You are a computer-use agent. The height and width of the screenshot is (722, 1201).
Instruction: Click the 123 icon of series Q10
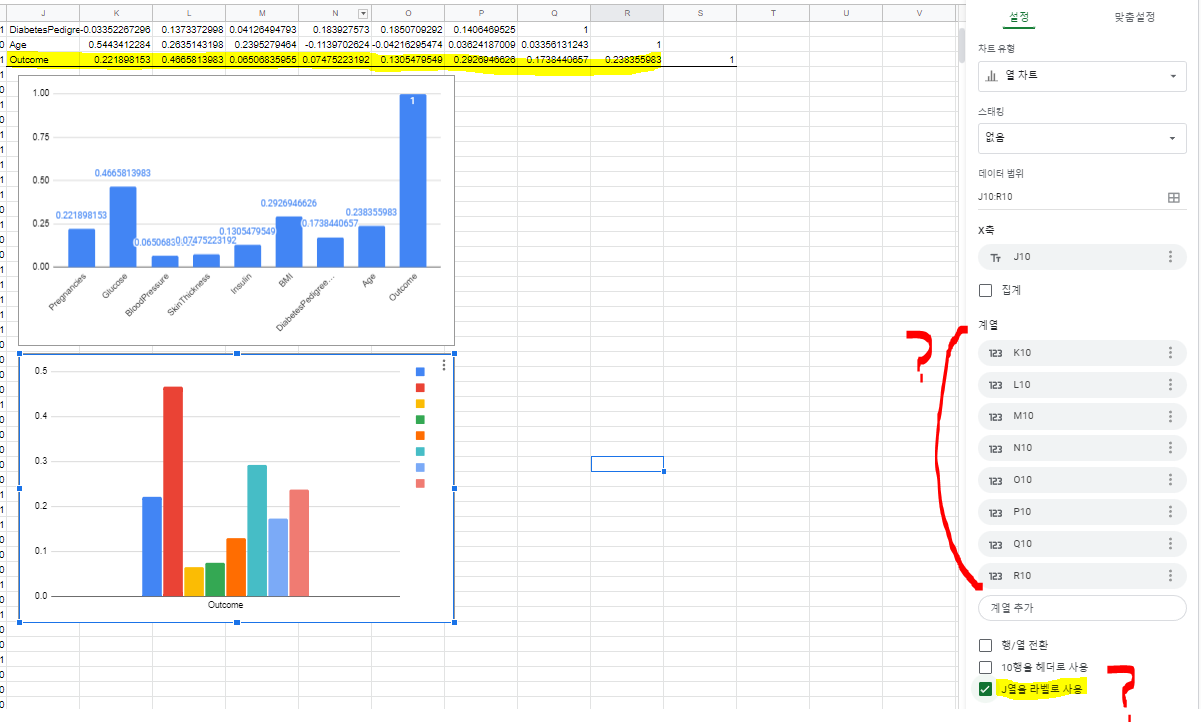[x=995, y=545]
